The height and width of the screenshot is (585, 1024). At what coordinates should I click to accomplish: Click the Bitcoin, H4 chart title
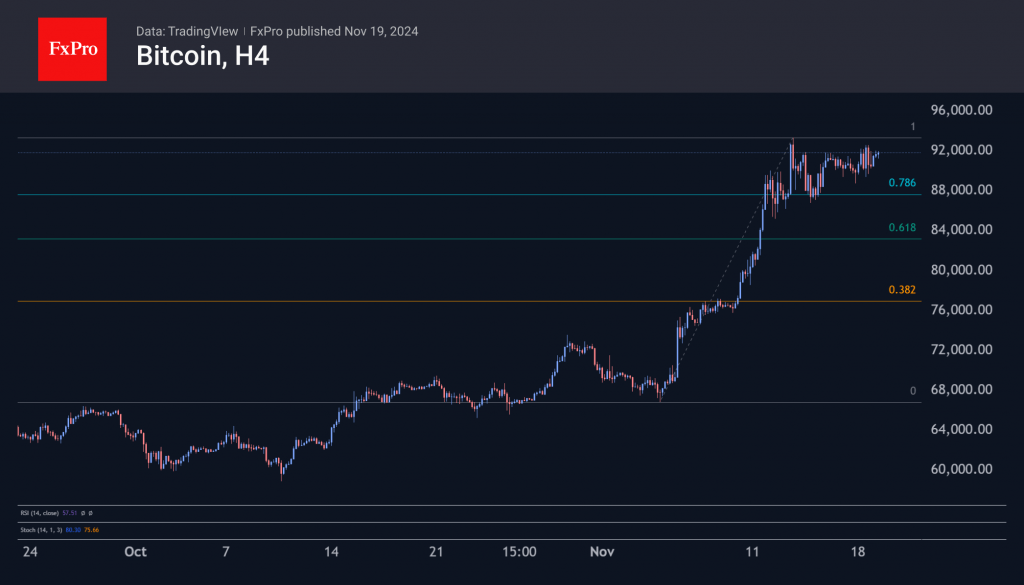pyautogui.click(x=202, y=57)
